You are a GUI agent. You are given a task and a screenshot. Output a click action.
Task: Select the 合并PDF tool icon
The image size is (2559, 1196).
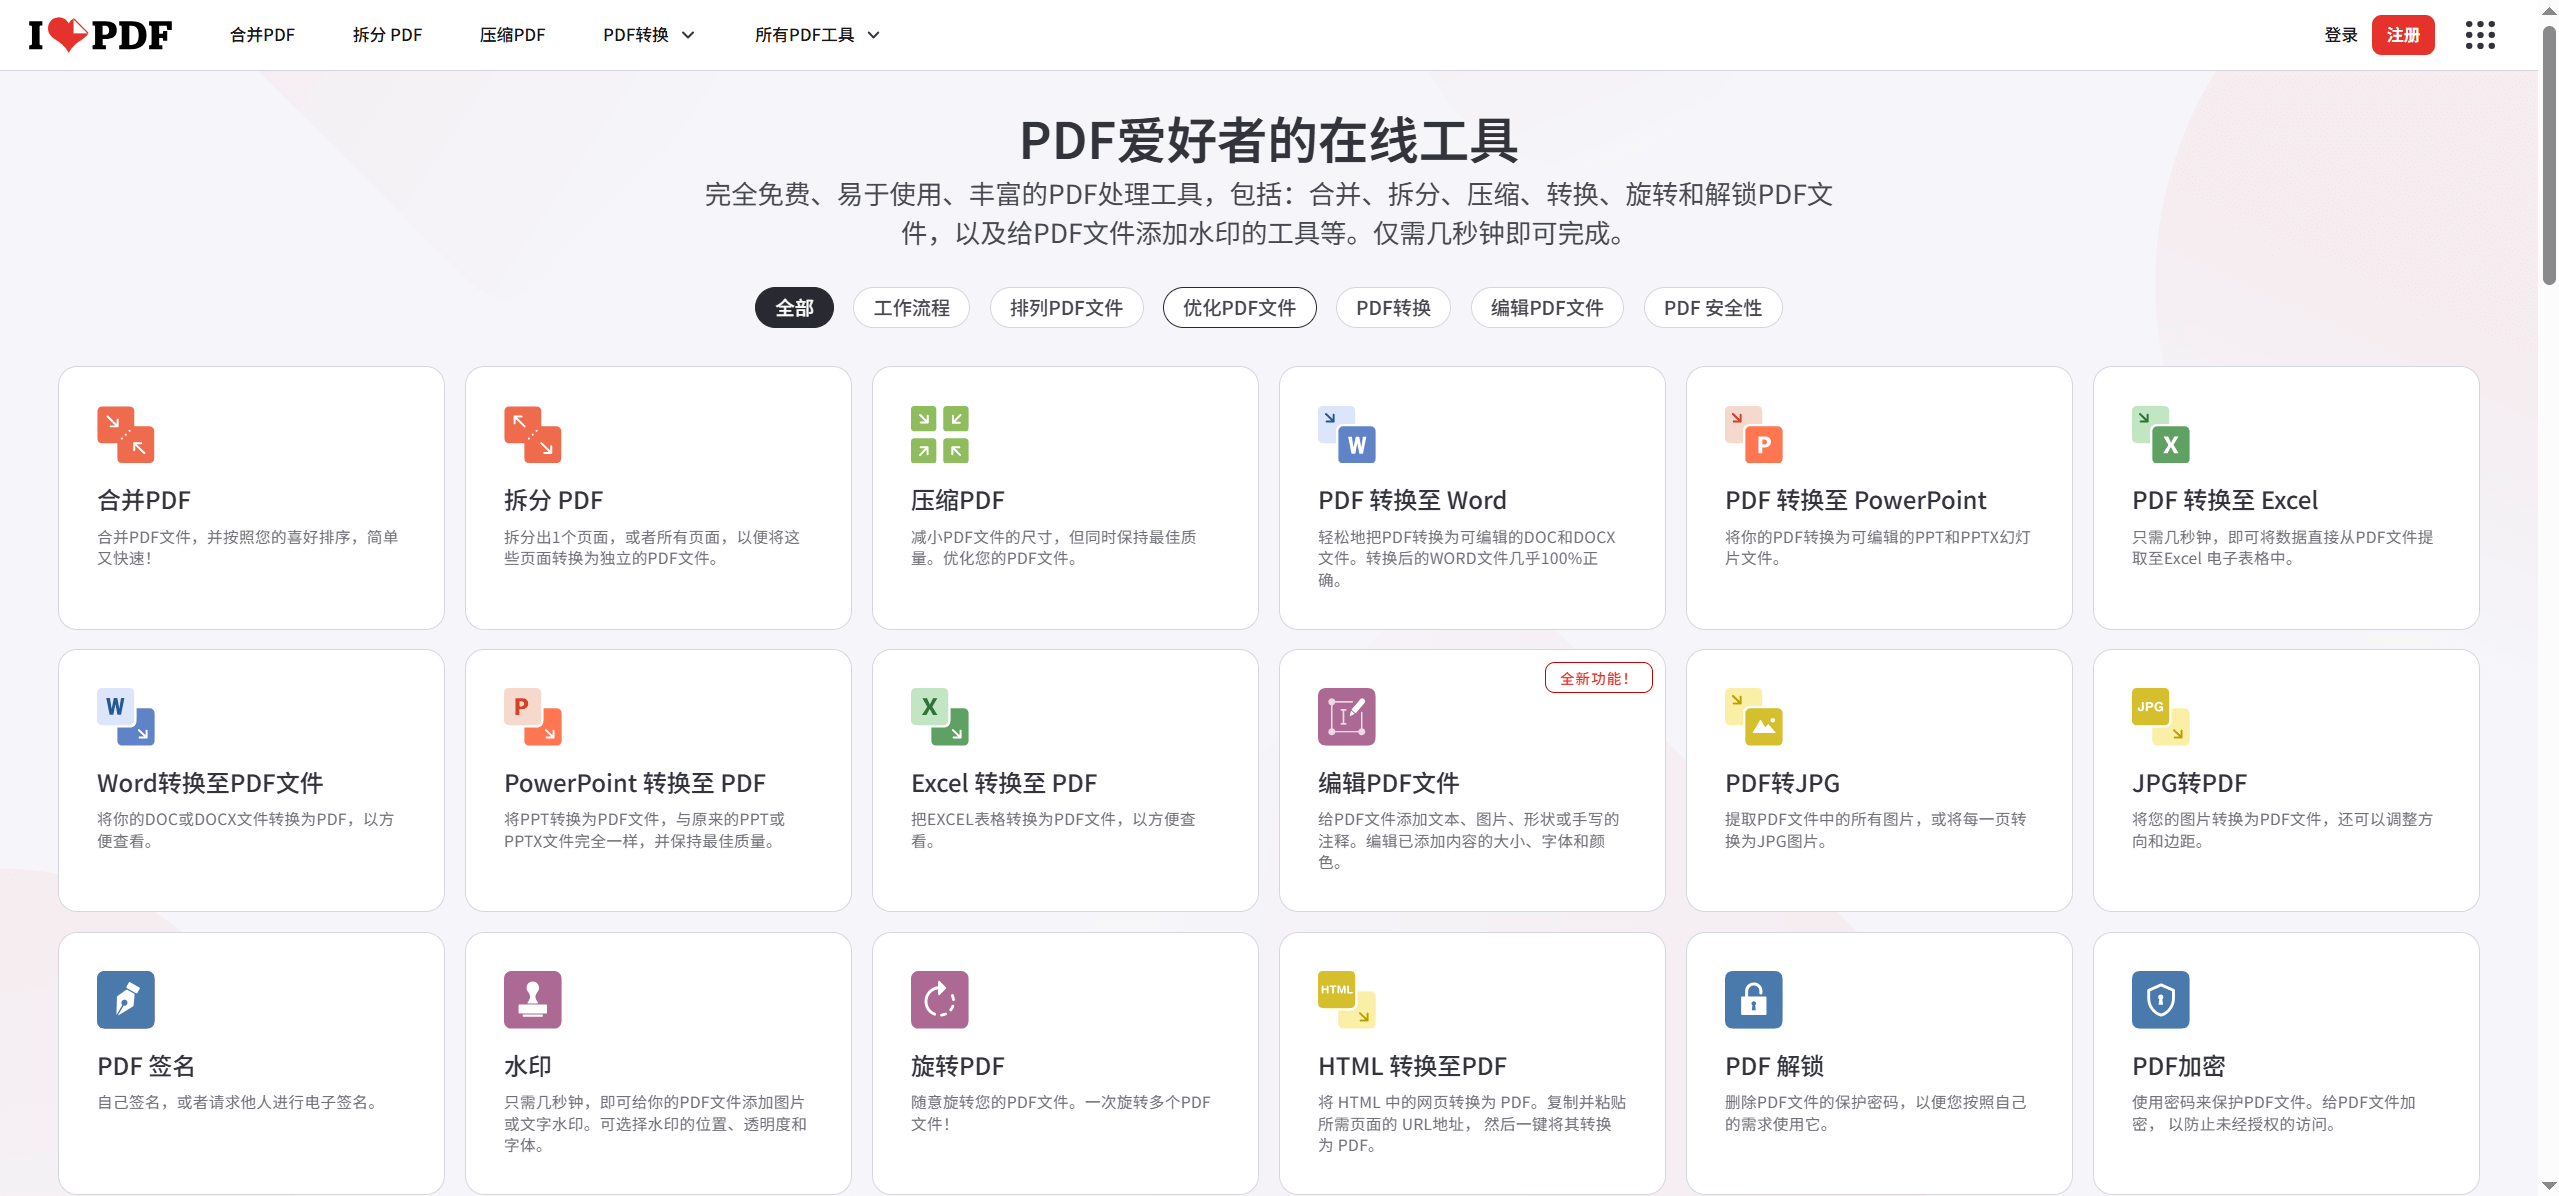(124, 435)
